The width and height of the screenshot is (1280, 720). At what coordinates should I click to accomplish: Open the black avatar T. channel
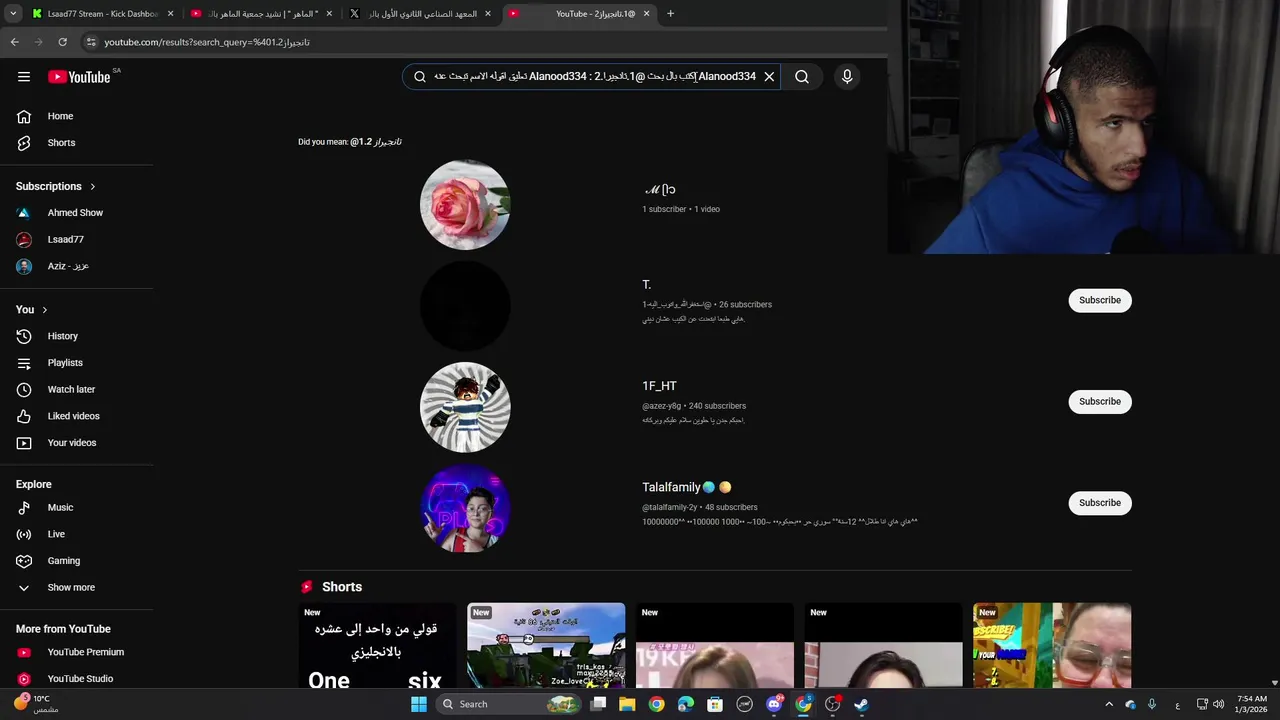click(465, 306)
